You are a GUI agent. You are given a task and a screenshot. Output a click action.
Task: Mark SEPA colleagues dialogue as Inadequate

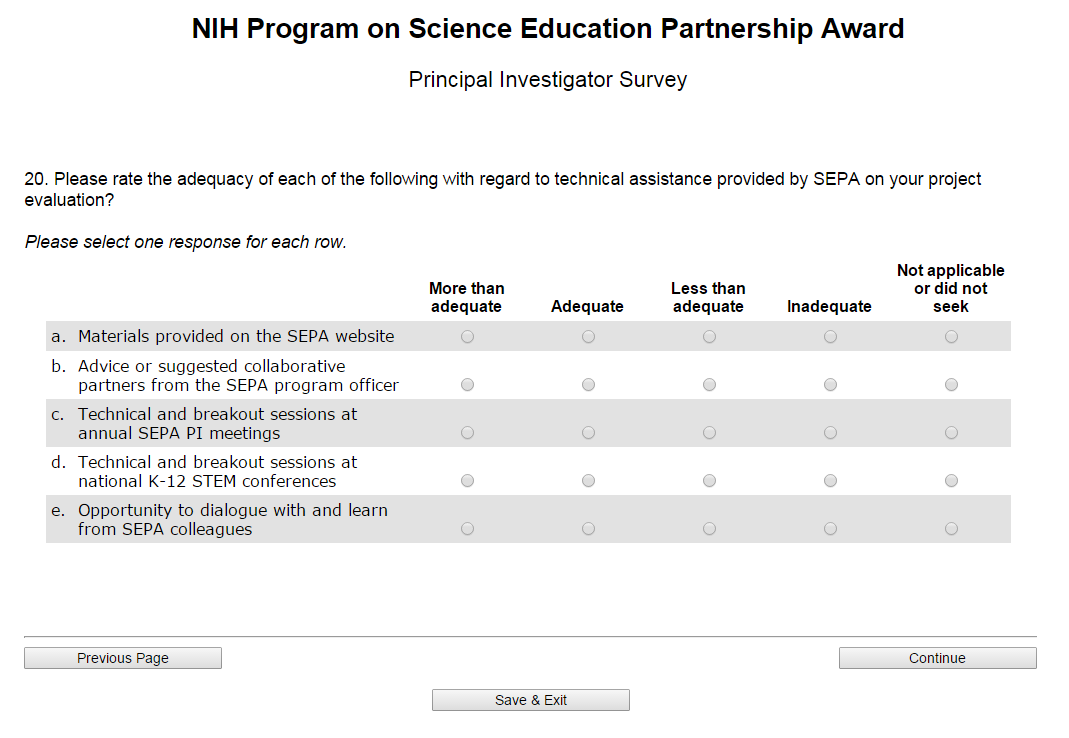[830, 529]
